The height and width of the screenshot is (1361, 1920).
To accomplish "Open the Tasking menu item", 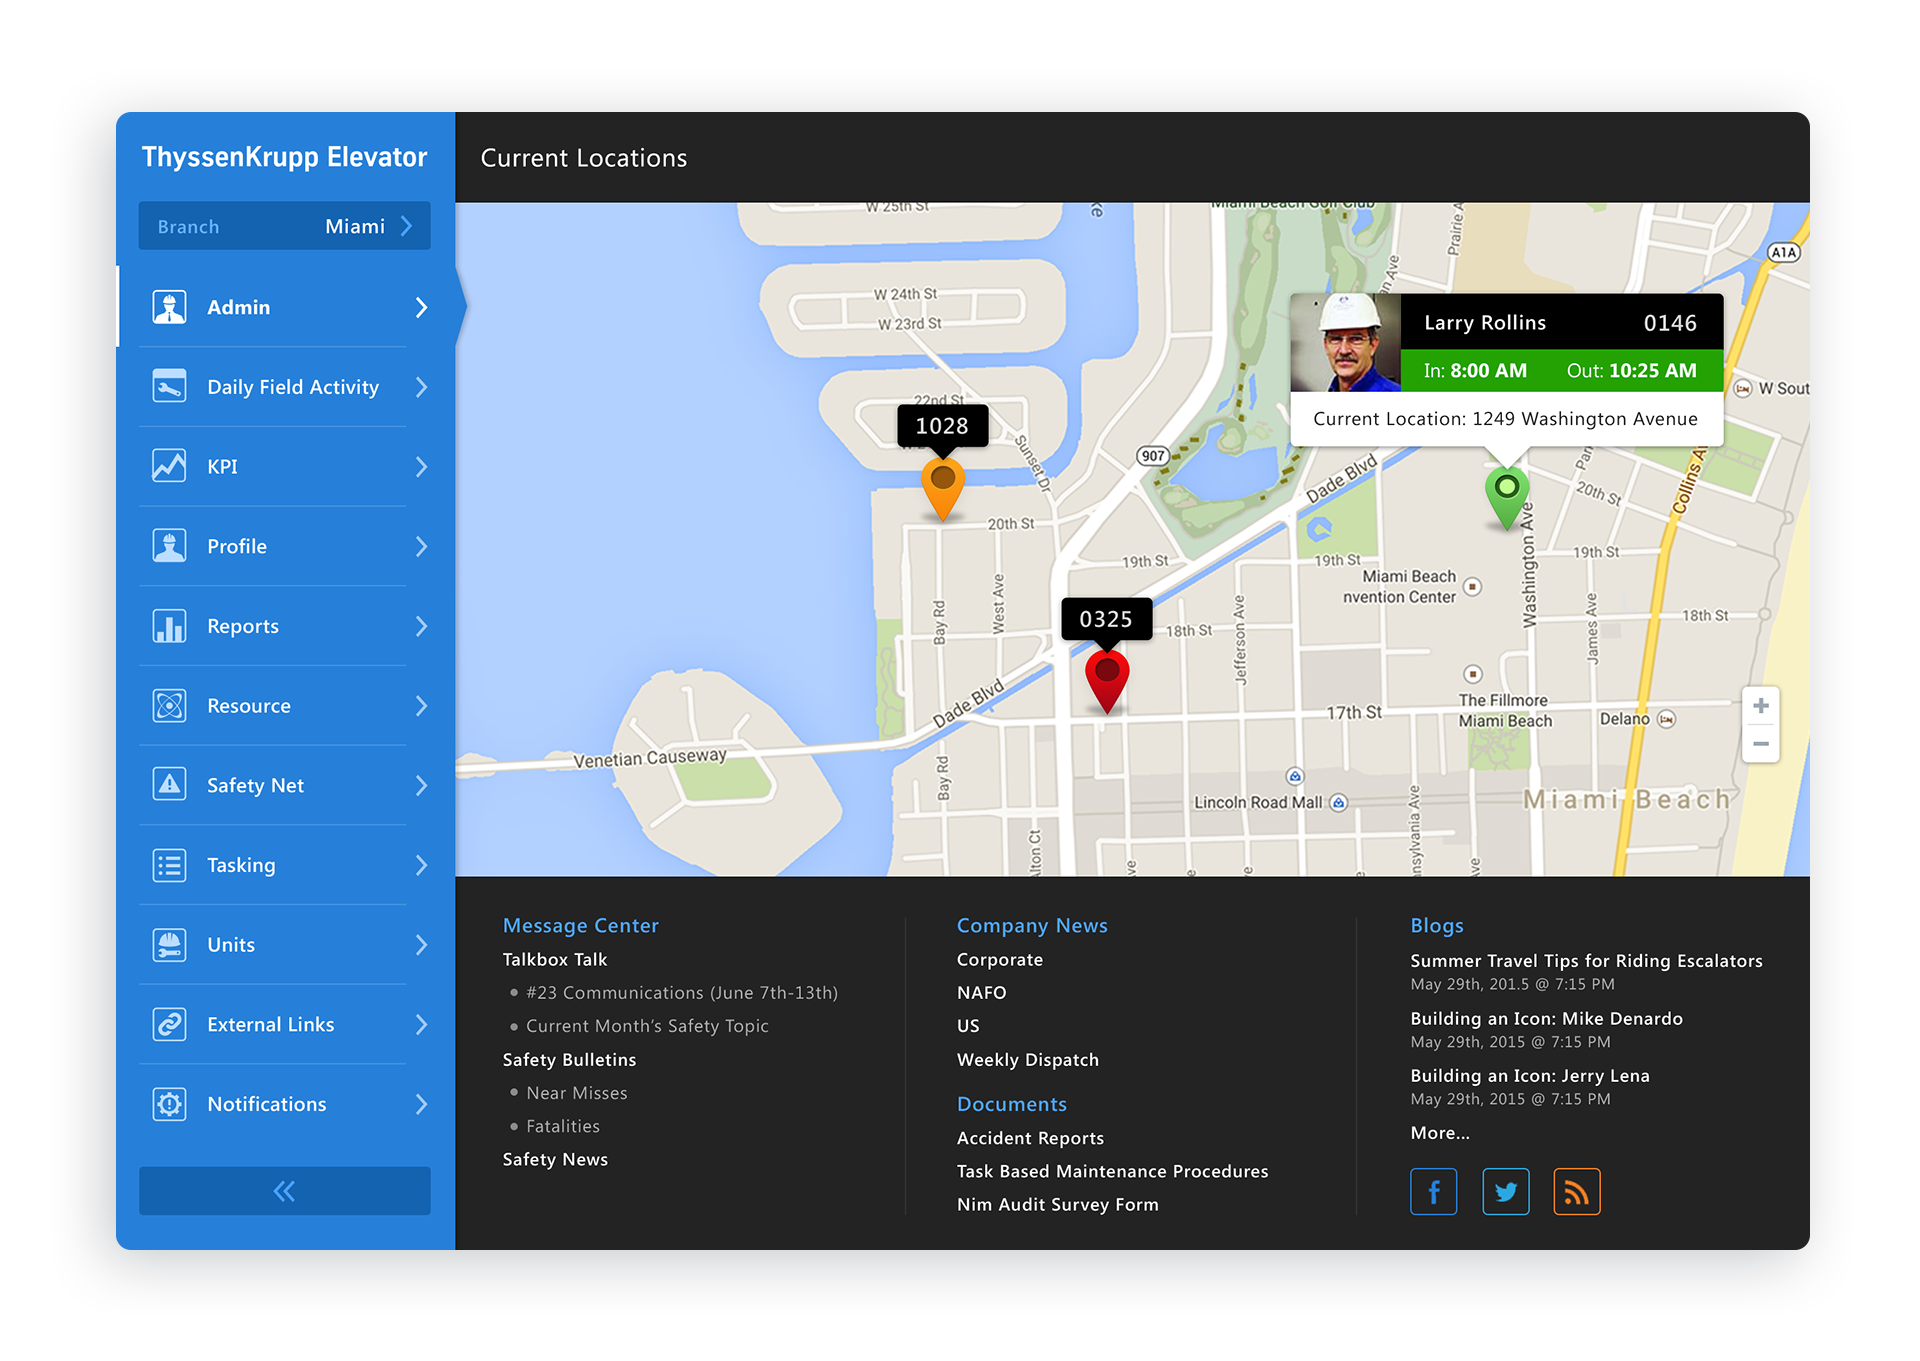I will pos(287,865).
